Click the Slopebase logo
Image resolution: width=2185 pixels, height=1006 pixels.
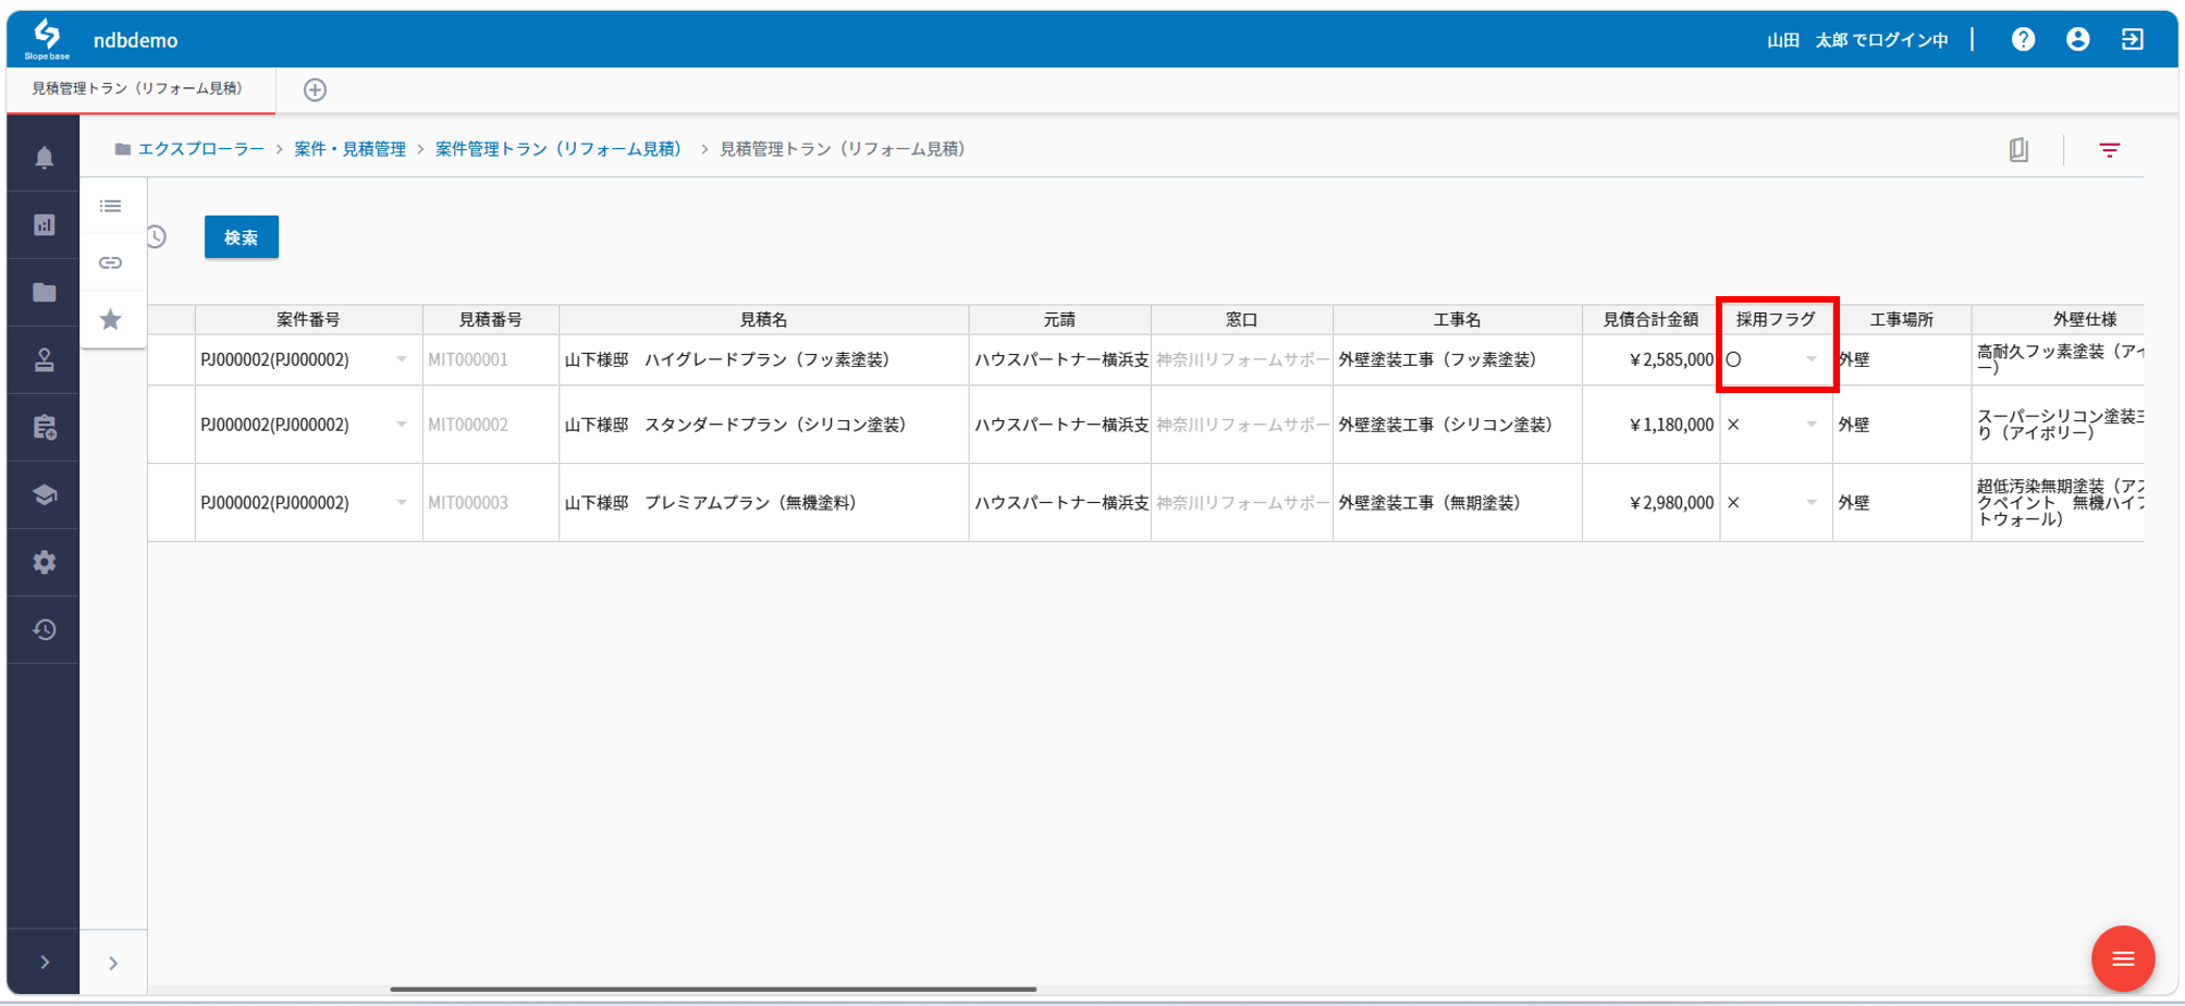click(x=46, y=39)
